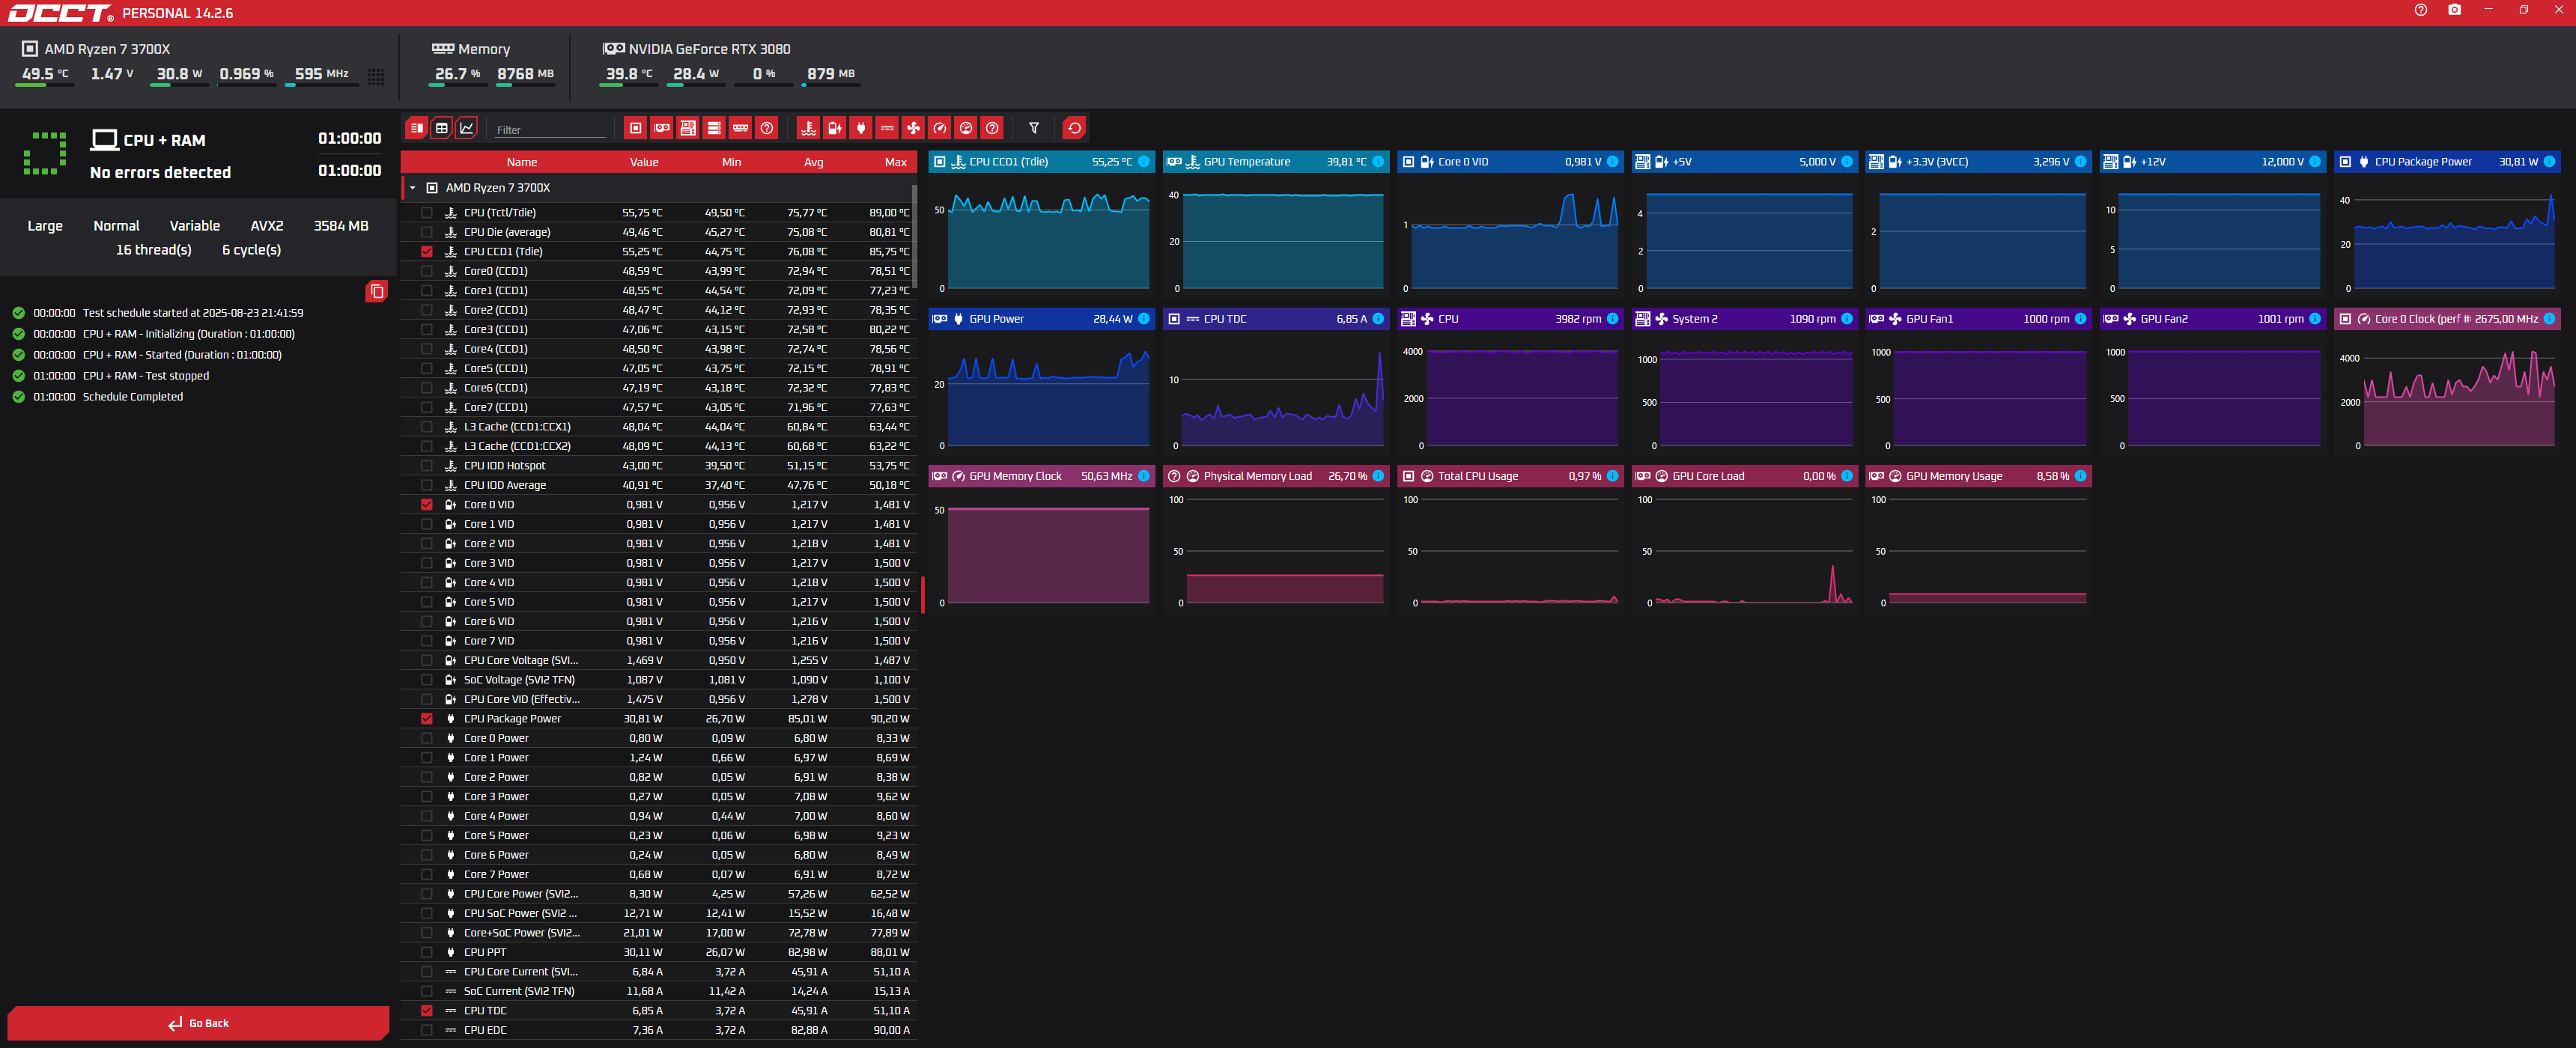This screenshot has width=2576, height=1048.
Task: Check the CPU (Tctl/Tdie) checkbox
Action: tap(427, 213)
